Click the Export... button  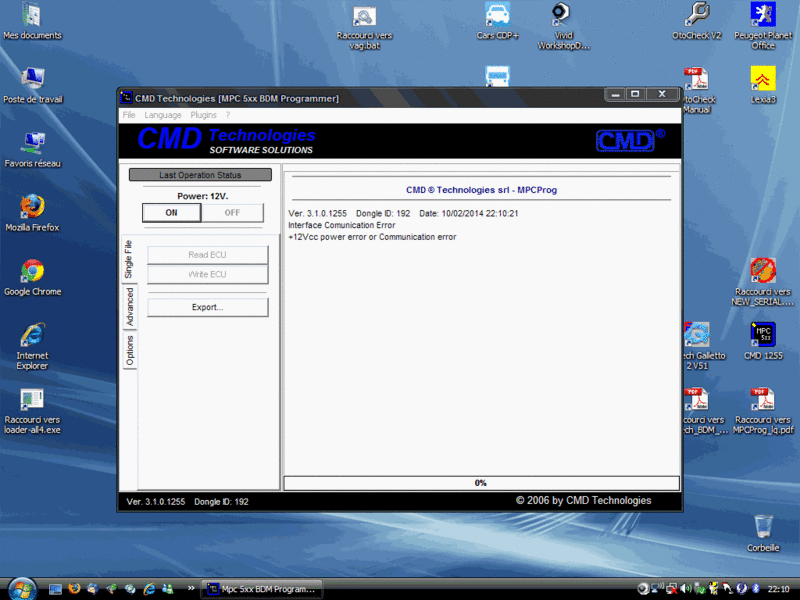tap(207, 307)
